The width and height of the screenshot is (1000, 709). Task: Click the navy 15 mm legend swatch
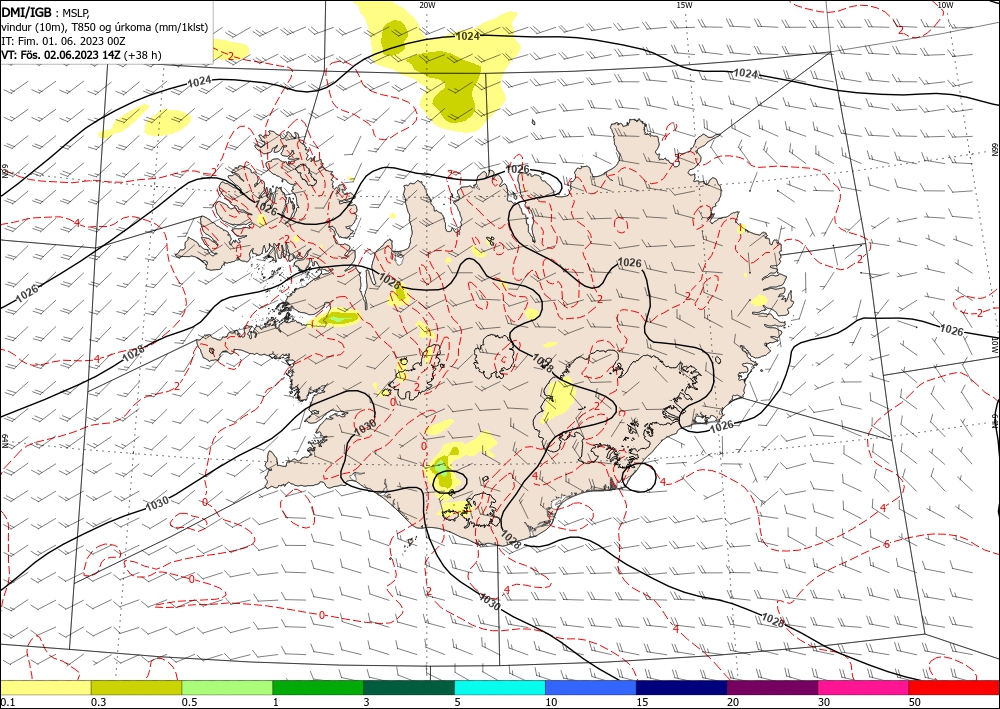(681, 687)
